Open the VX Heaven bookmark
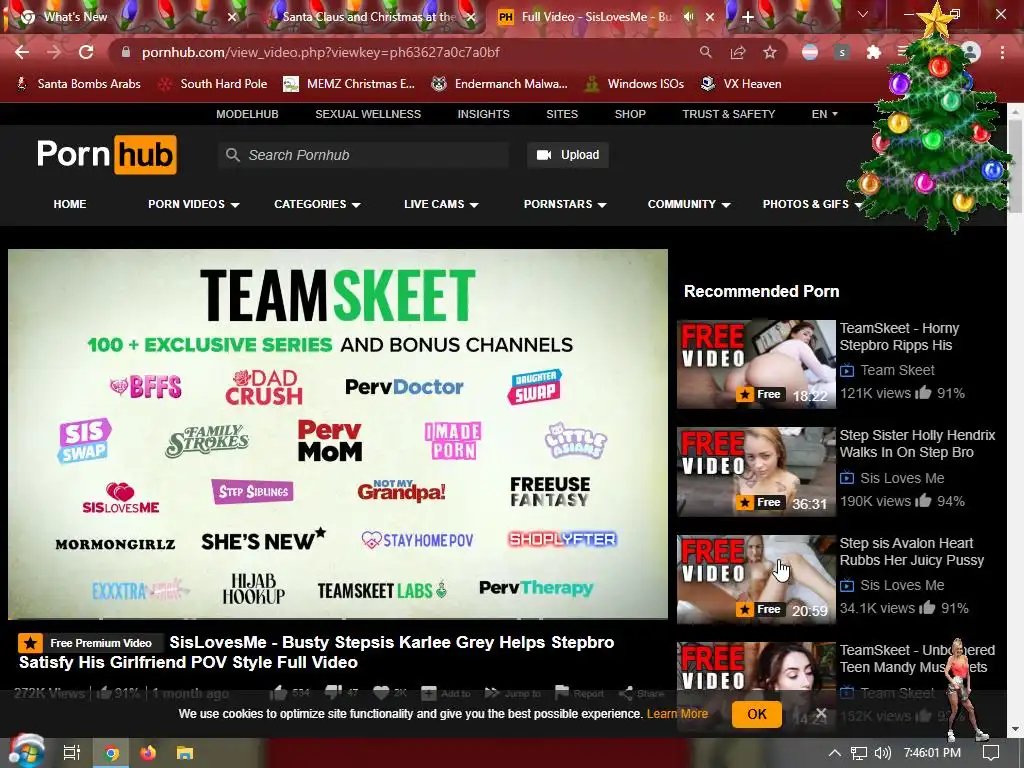The image size is (1024, 768). click(x=741, y=84)
